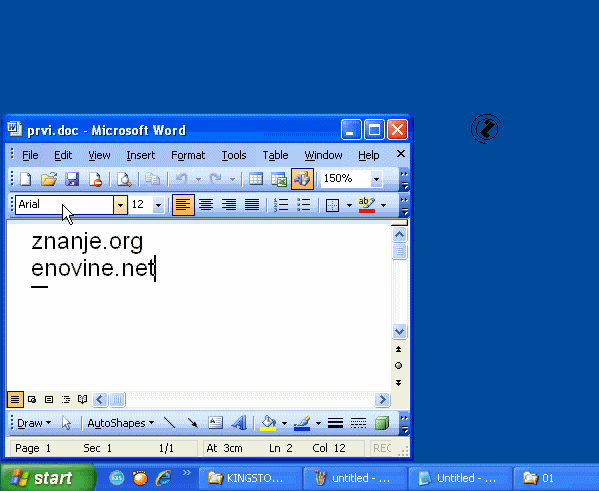Apply the red highlight color

(367, 205)
